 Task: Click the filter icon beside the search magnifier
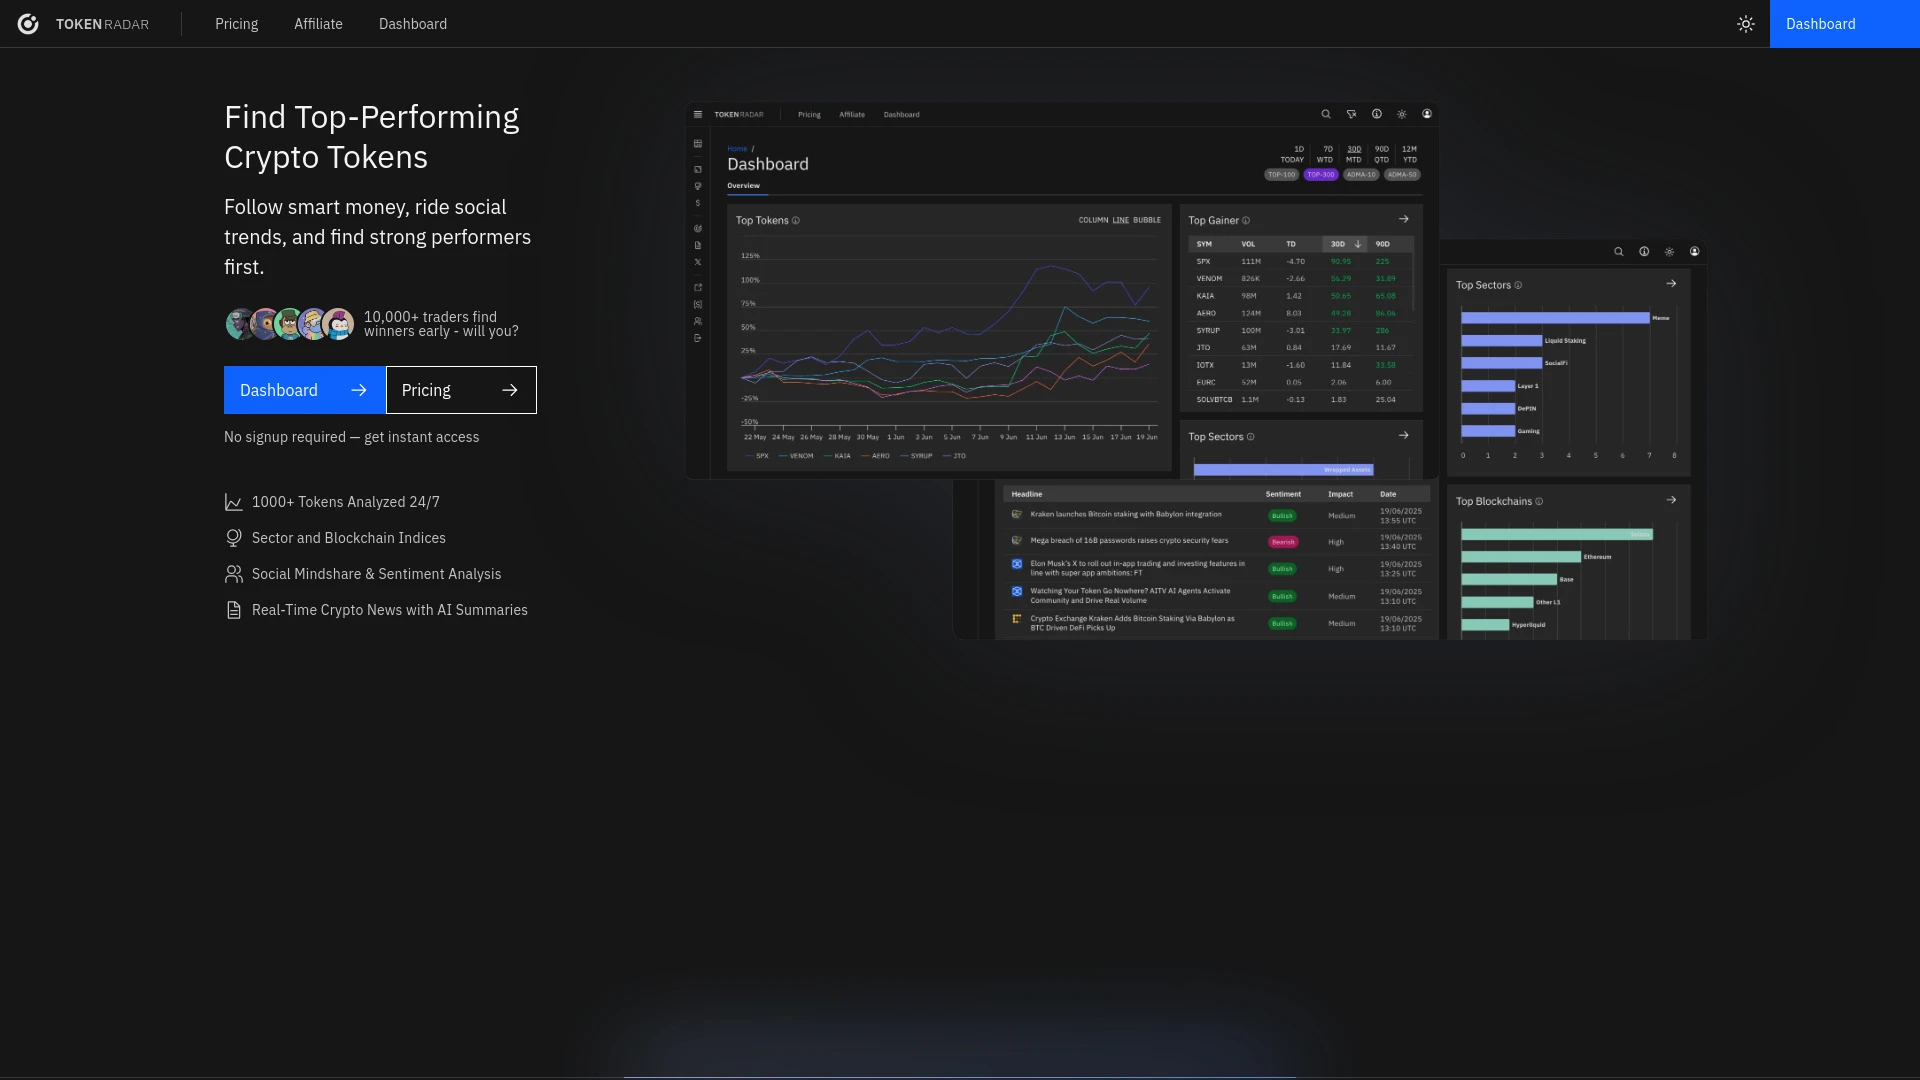coord(1352,114)
